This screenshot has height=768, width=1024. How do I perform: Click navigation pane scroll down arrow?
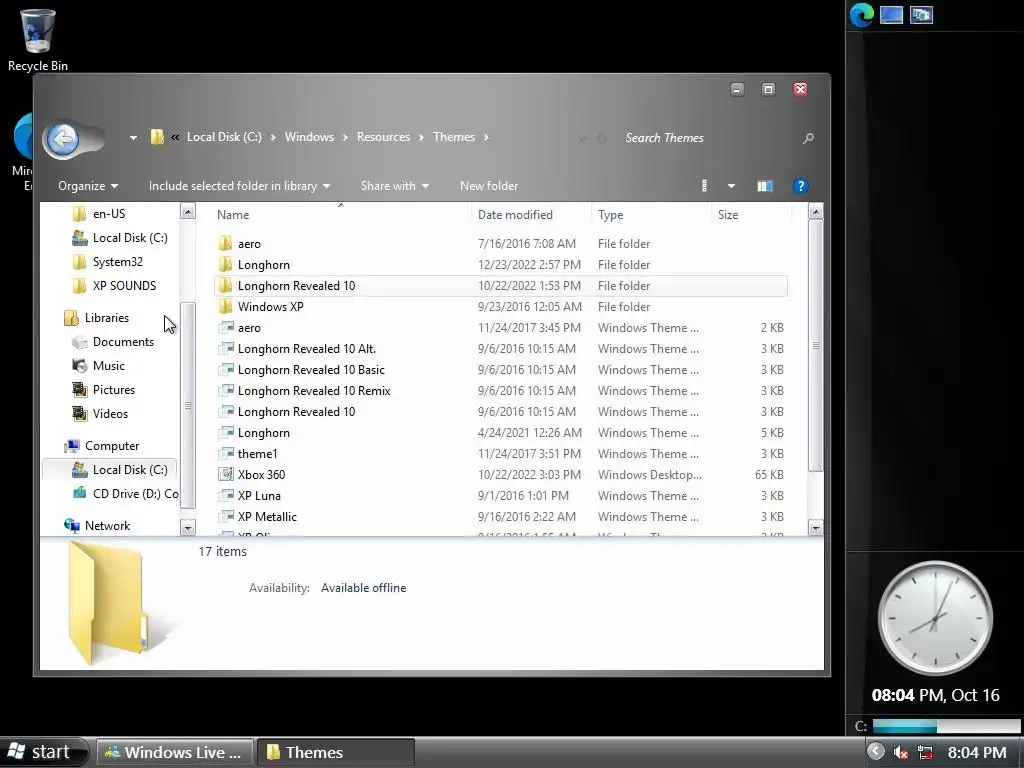tap(187, 528)
